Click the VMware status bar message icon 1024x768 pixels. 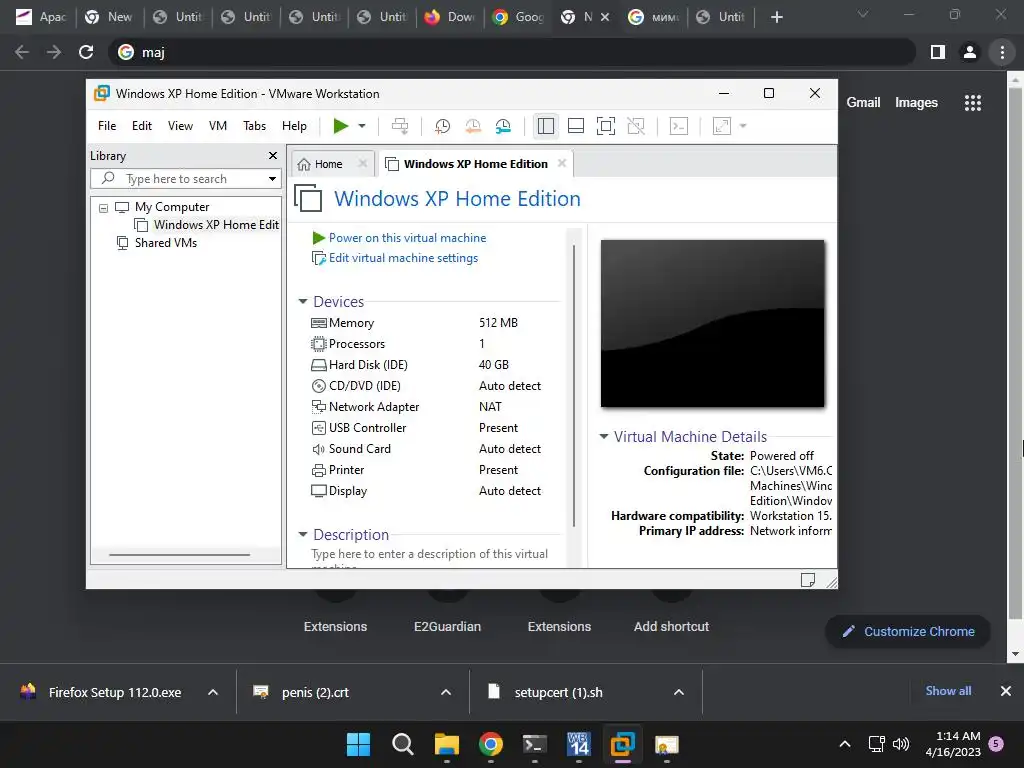tap(808, 579)
